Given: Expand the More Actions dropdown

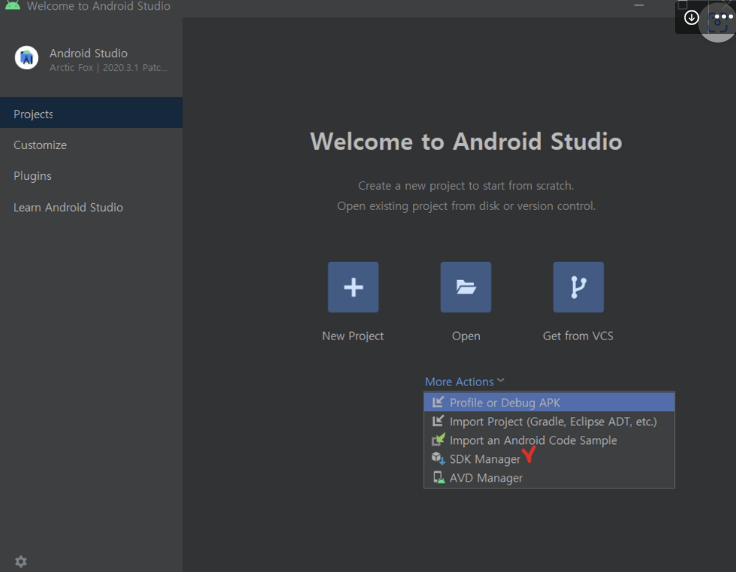Looking at the screenshot, I should (x=464, y=381).
